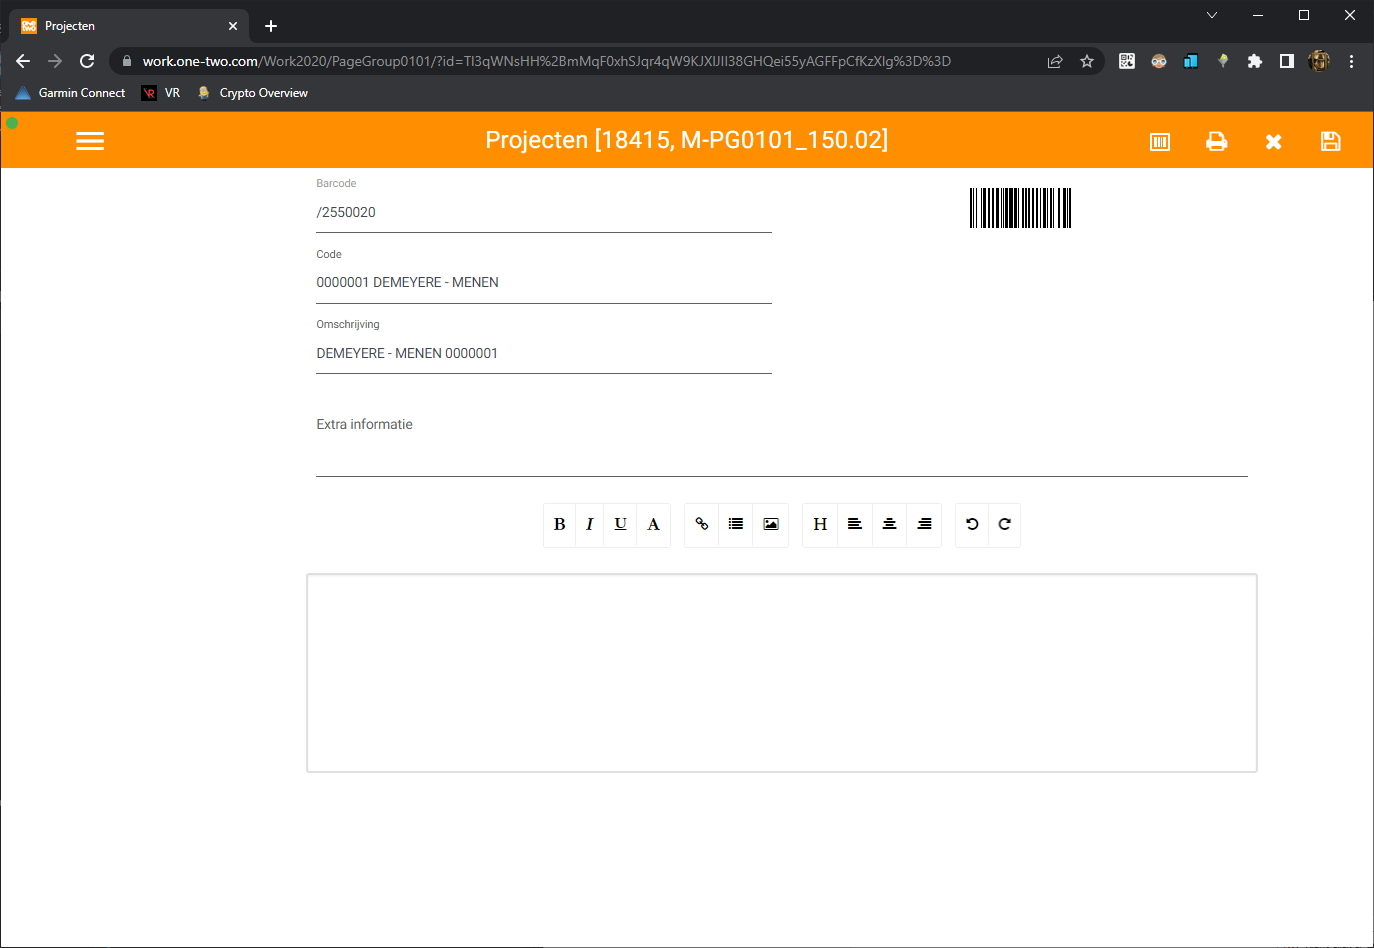Image resolution: width=1374 pixels, height=948 pixels.
Task: Insert an image using the picture icon
Action: [x=771, y=525]
